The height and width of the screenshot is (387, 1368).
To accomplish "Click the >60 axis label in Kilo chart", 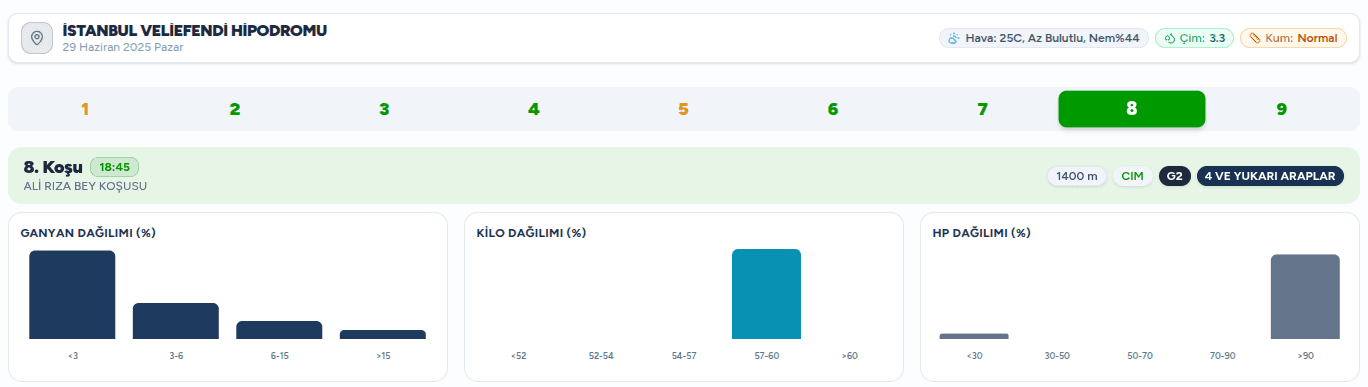I will coord(849,356).
